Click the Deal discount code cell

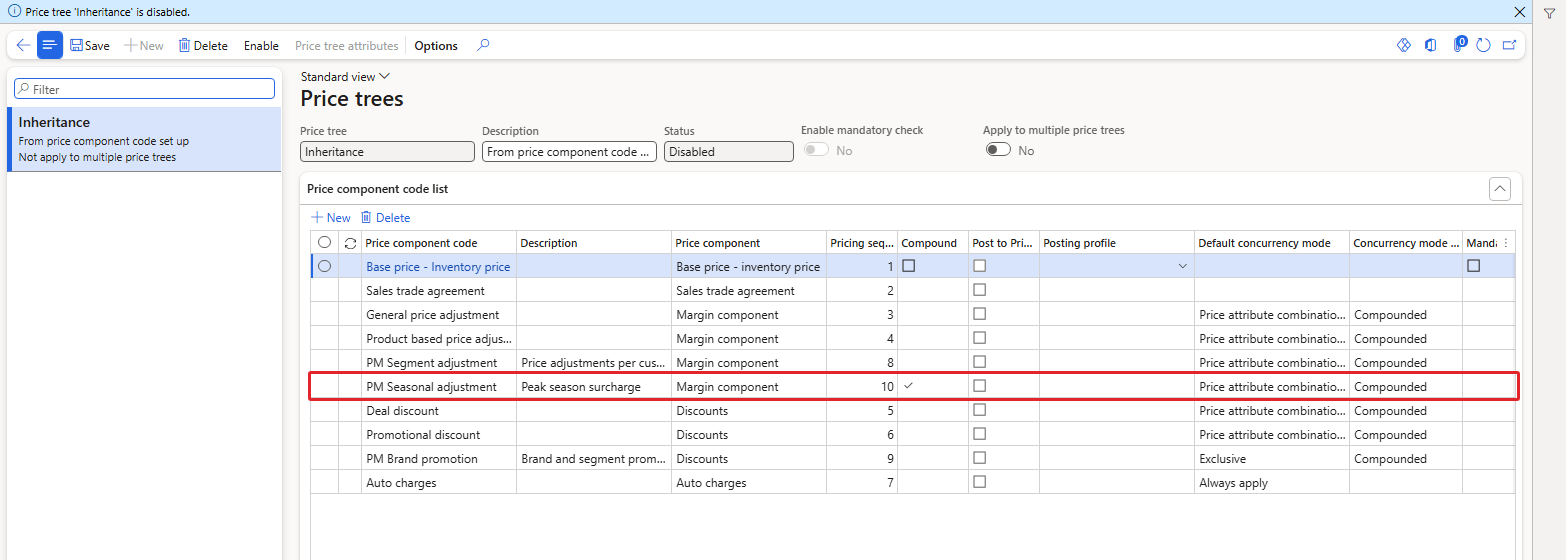point(439,411)
